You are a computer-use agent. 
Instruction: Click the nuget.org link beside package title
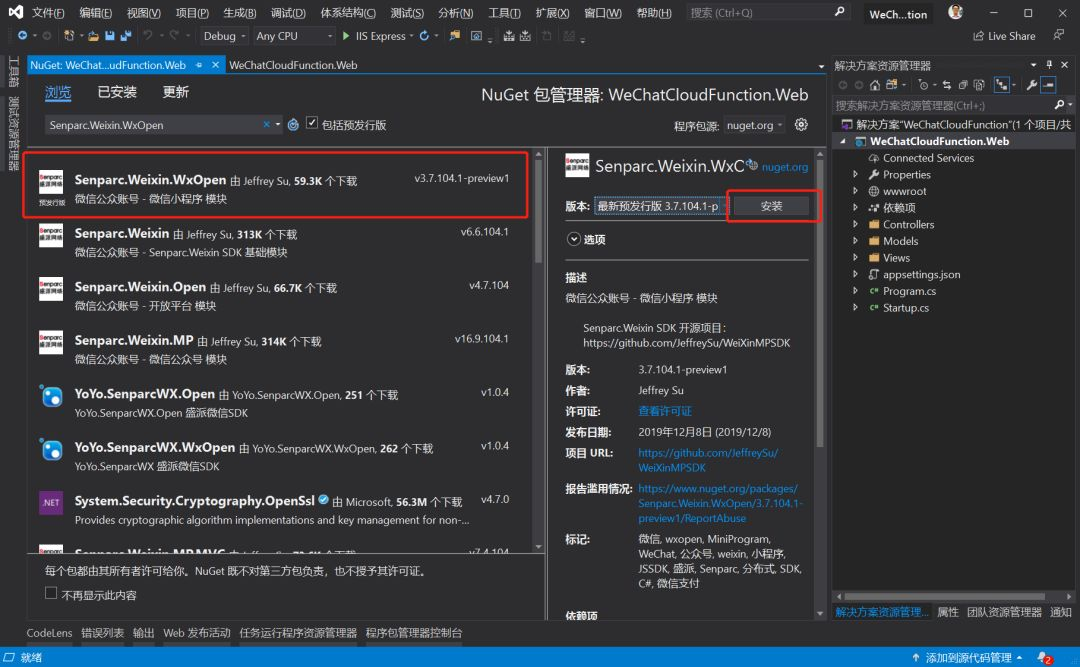(x=785, y=167)
